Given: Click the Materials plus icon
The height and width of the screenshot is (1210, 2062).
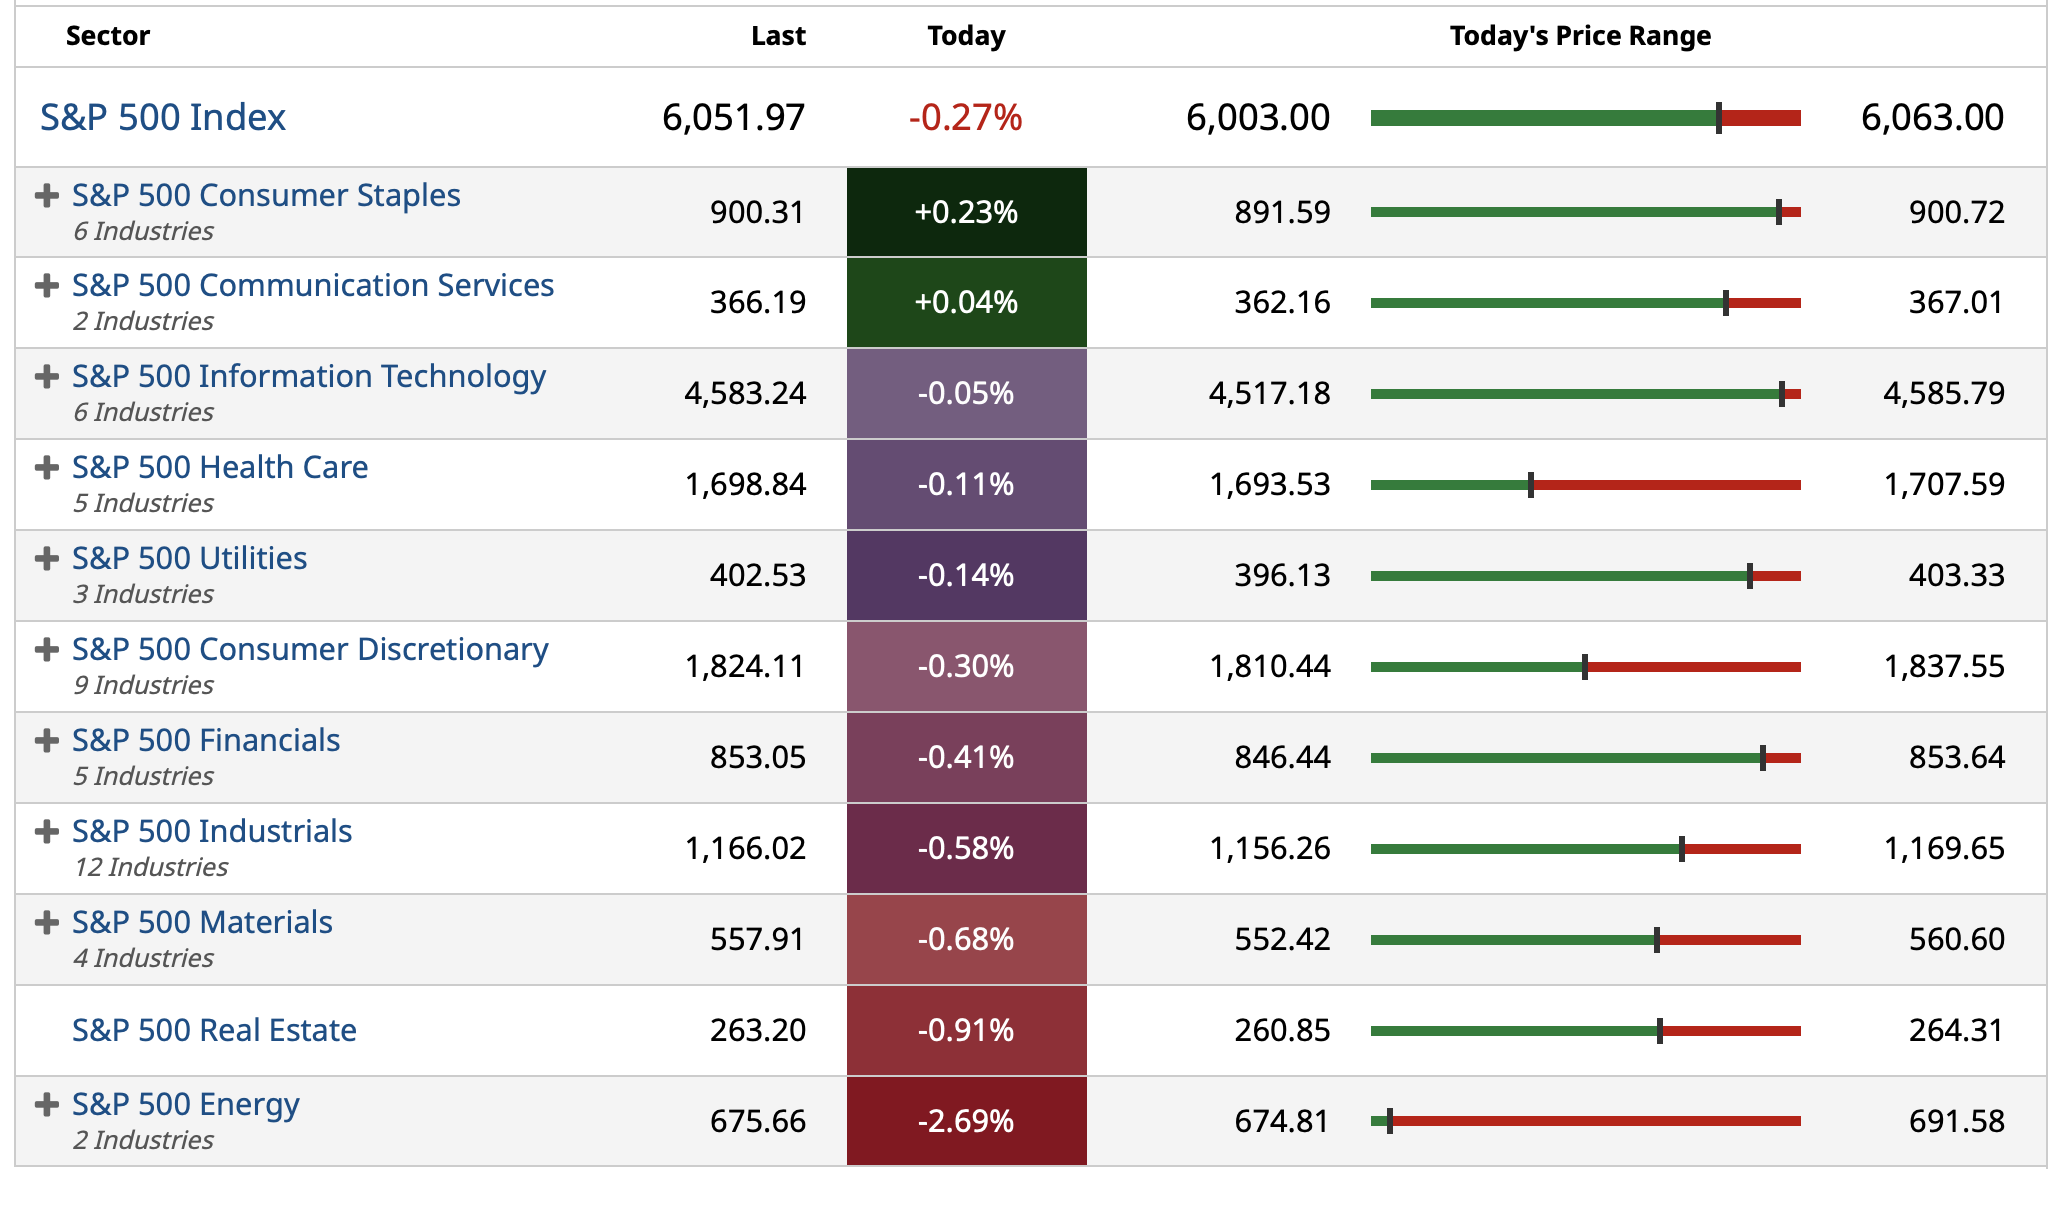Looking at the screenshot, I should click(x=46, y=922).
